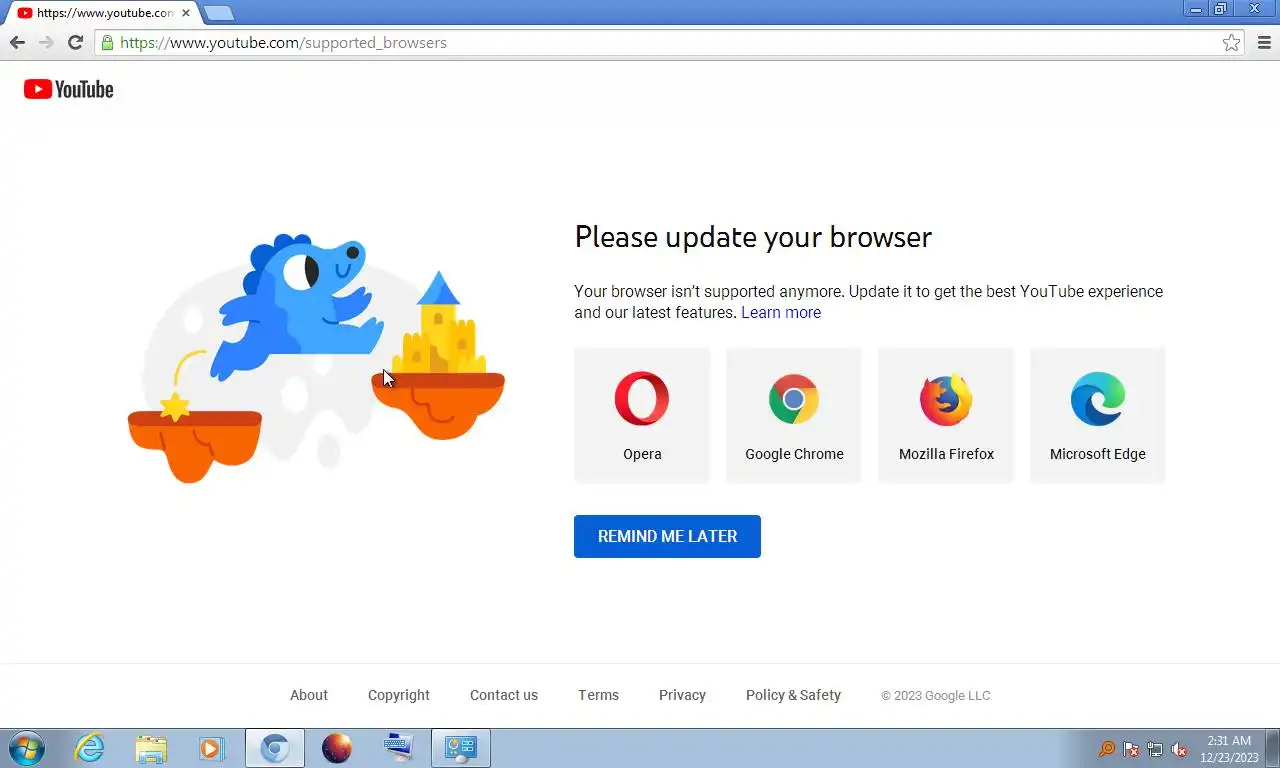
Task: Bookmark this page with the star icon
Action: (1231, 43)
